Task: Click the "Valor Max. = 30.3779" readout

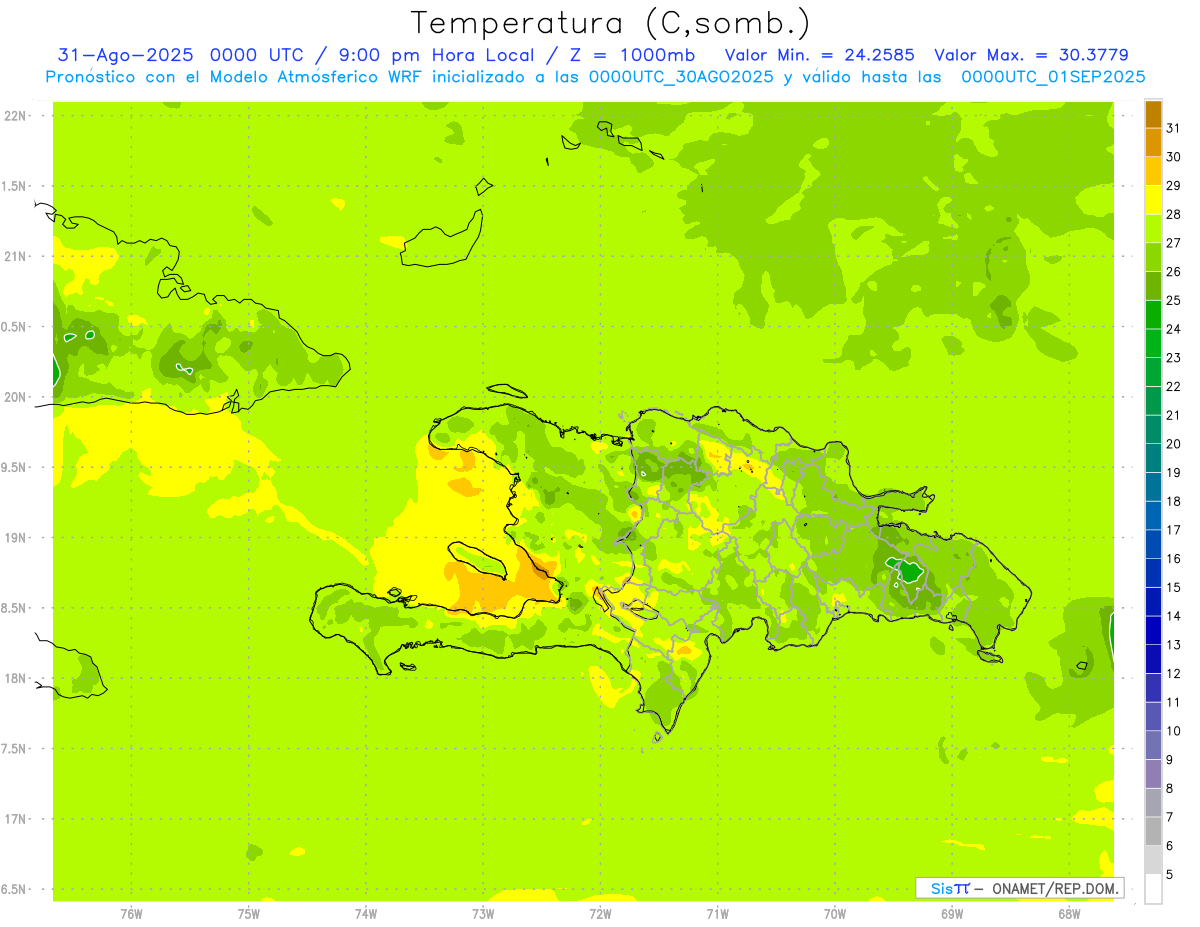Action: tap(1031, 55)
